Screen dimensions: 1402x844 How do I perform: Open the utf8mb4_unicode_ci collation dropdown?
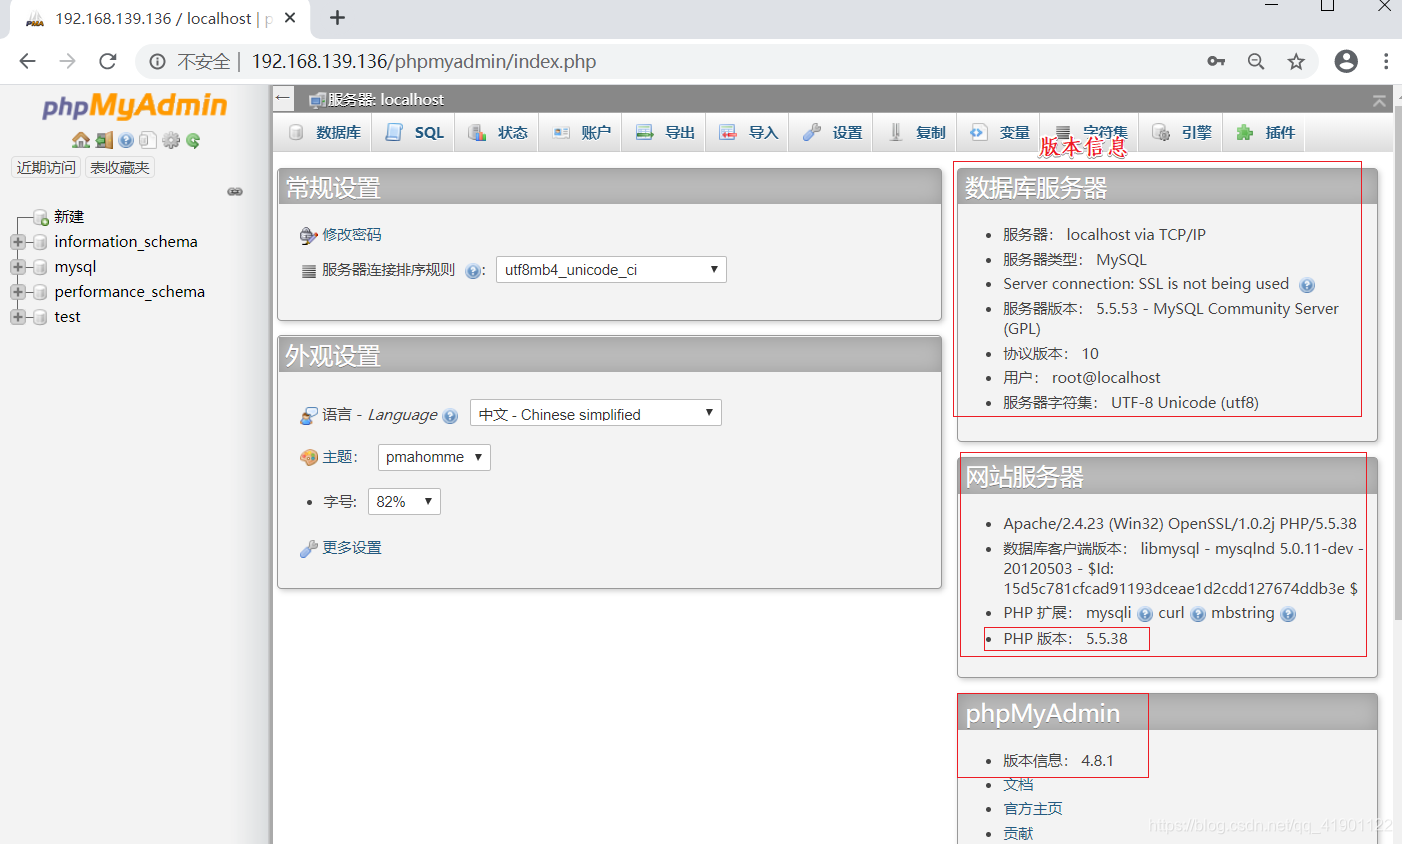(611, 270)
